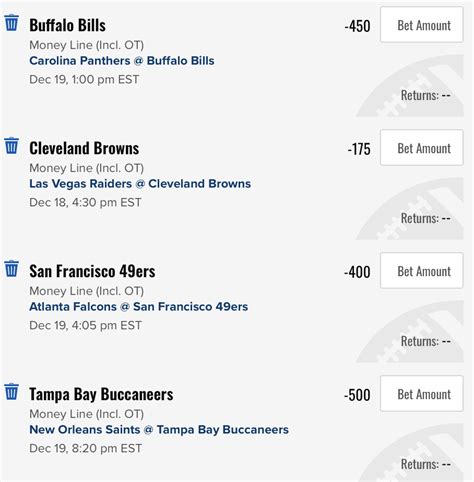Click Bet Amount input for Tampa Bay Buccaneers
The width and height of the screenshot is (474, 482).
tap(422, 394)
